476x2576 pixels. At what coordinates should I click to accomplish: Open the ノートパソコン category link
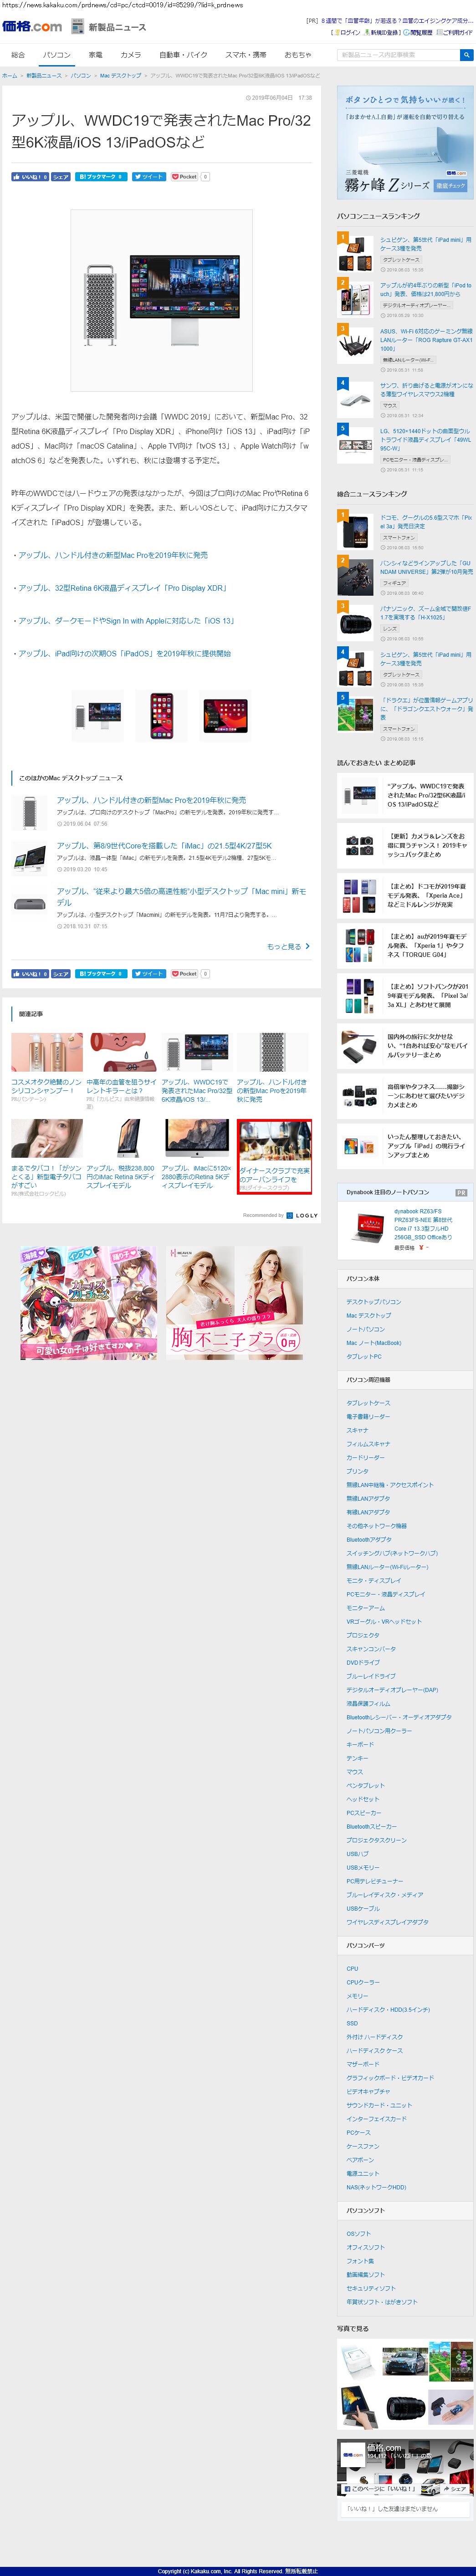(366, 1329)
